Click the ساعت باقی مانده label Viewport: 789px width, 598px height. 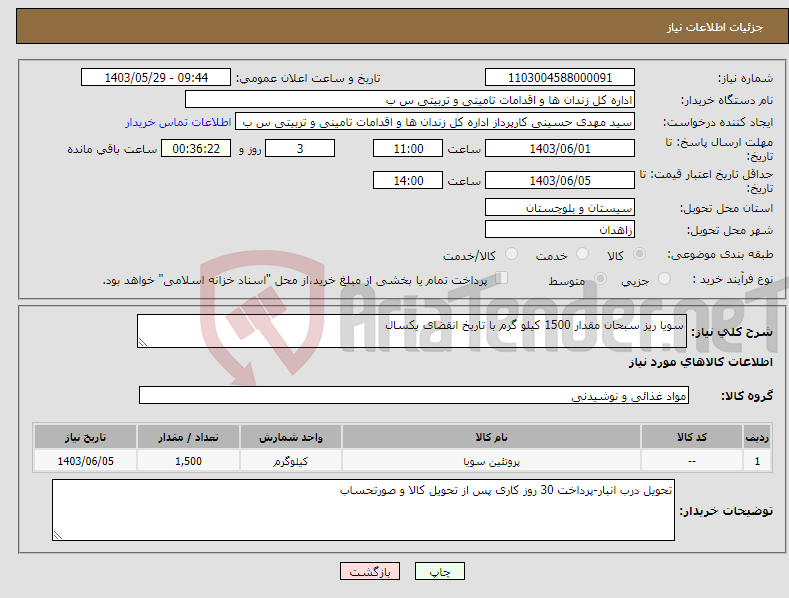point(112,149)
